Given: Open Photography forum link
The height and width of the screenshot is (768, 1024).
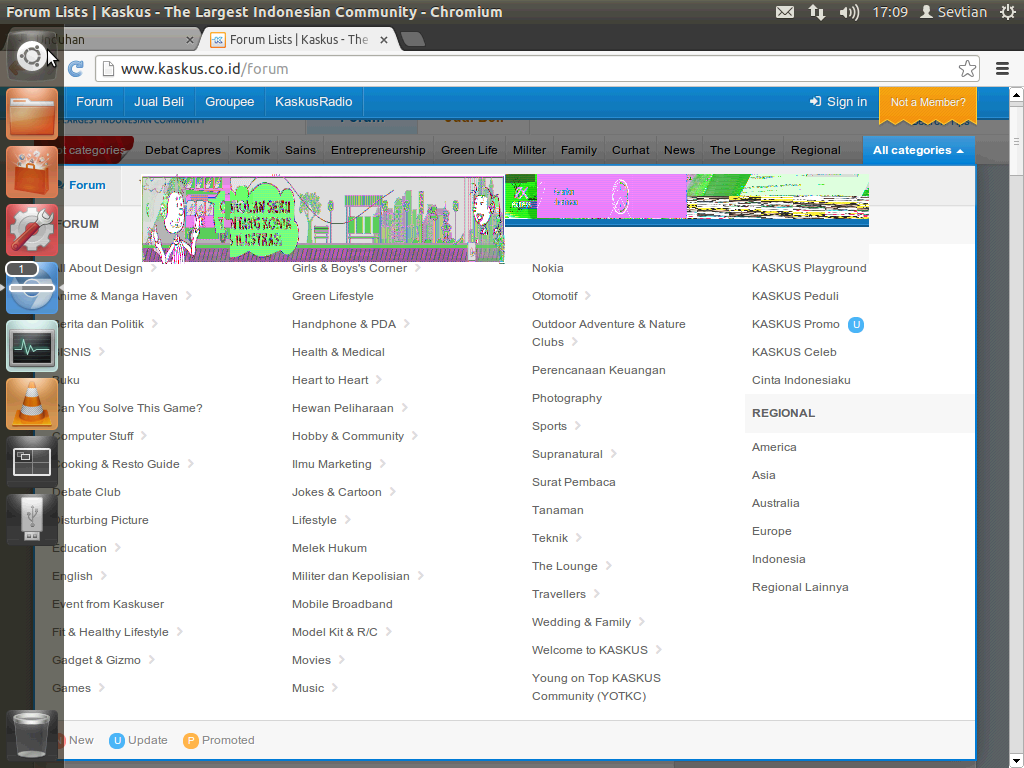Looking at the screenshot, I should pyautogui.click(x=567, y=398).
